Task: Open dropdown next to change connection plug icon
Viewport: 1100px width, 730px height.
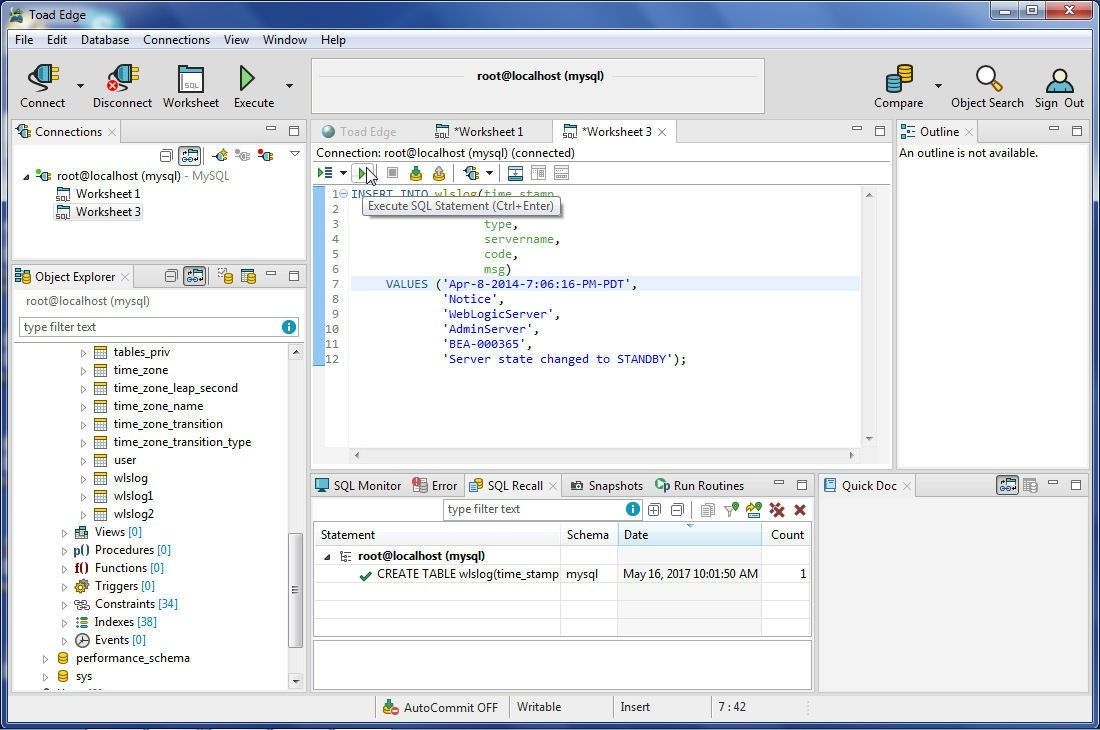Action: (489, 173)
